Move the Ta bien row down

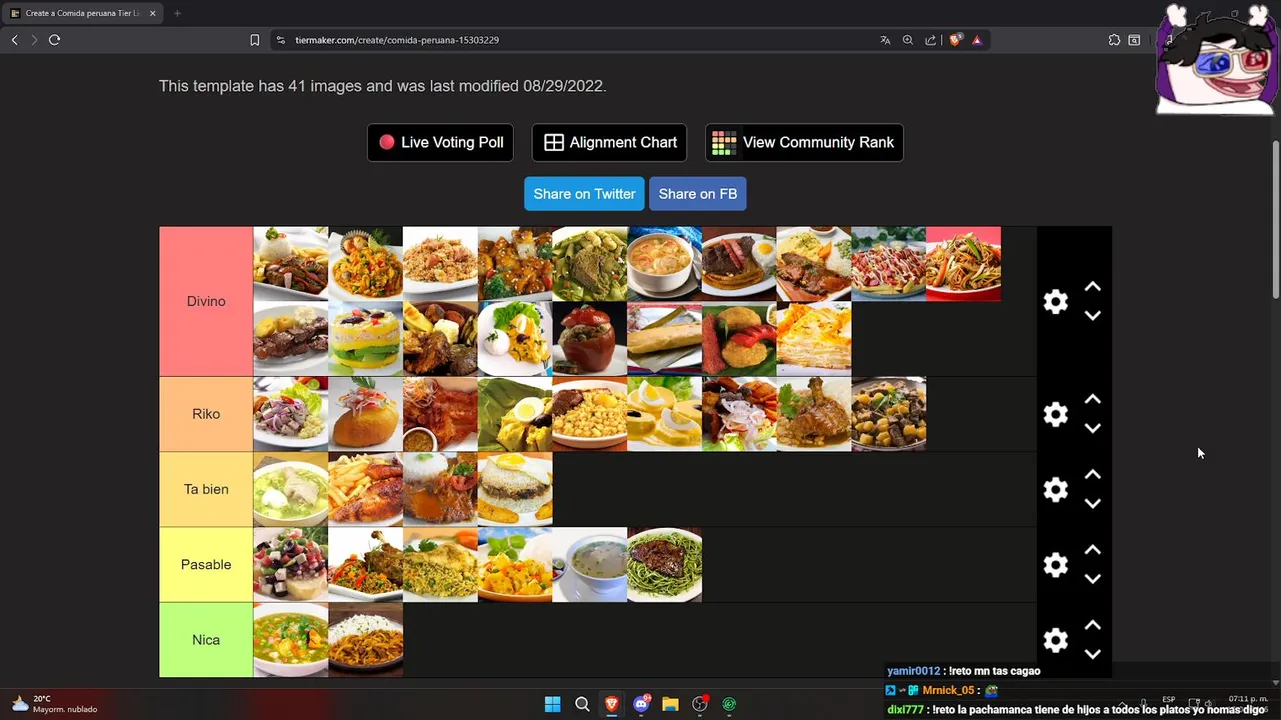pos(1093,503)
